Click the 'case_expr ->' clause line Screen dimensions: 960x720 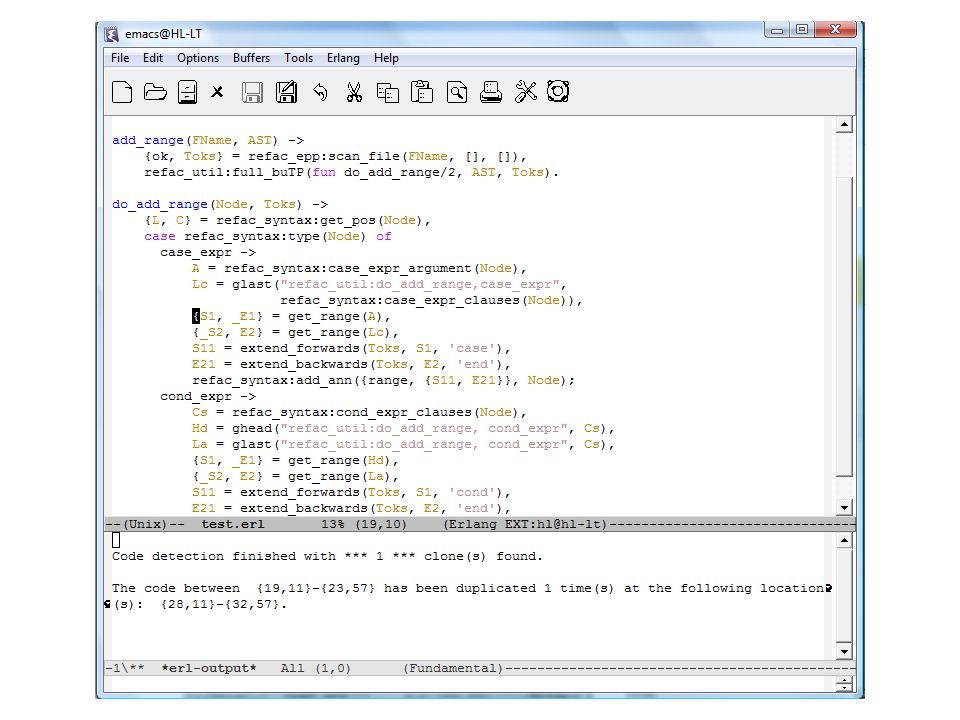coord(208,253)
